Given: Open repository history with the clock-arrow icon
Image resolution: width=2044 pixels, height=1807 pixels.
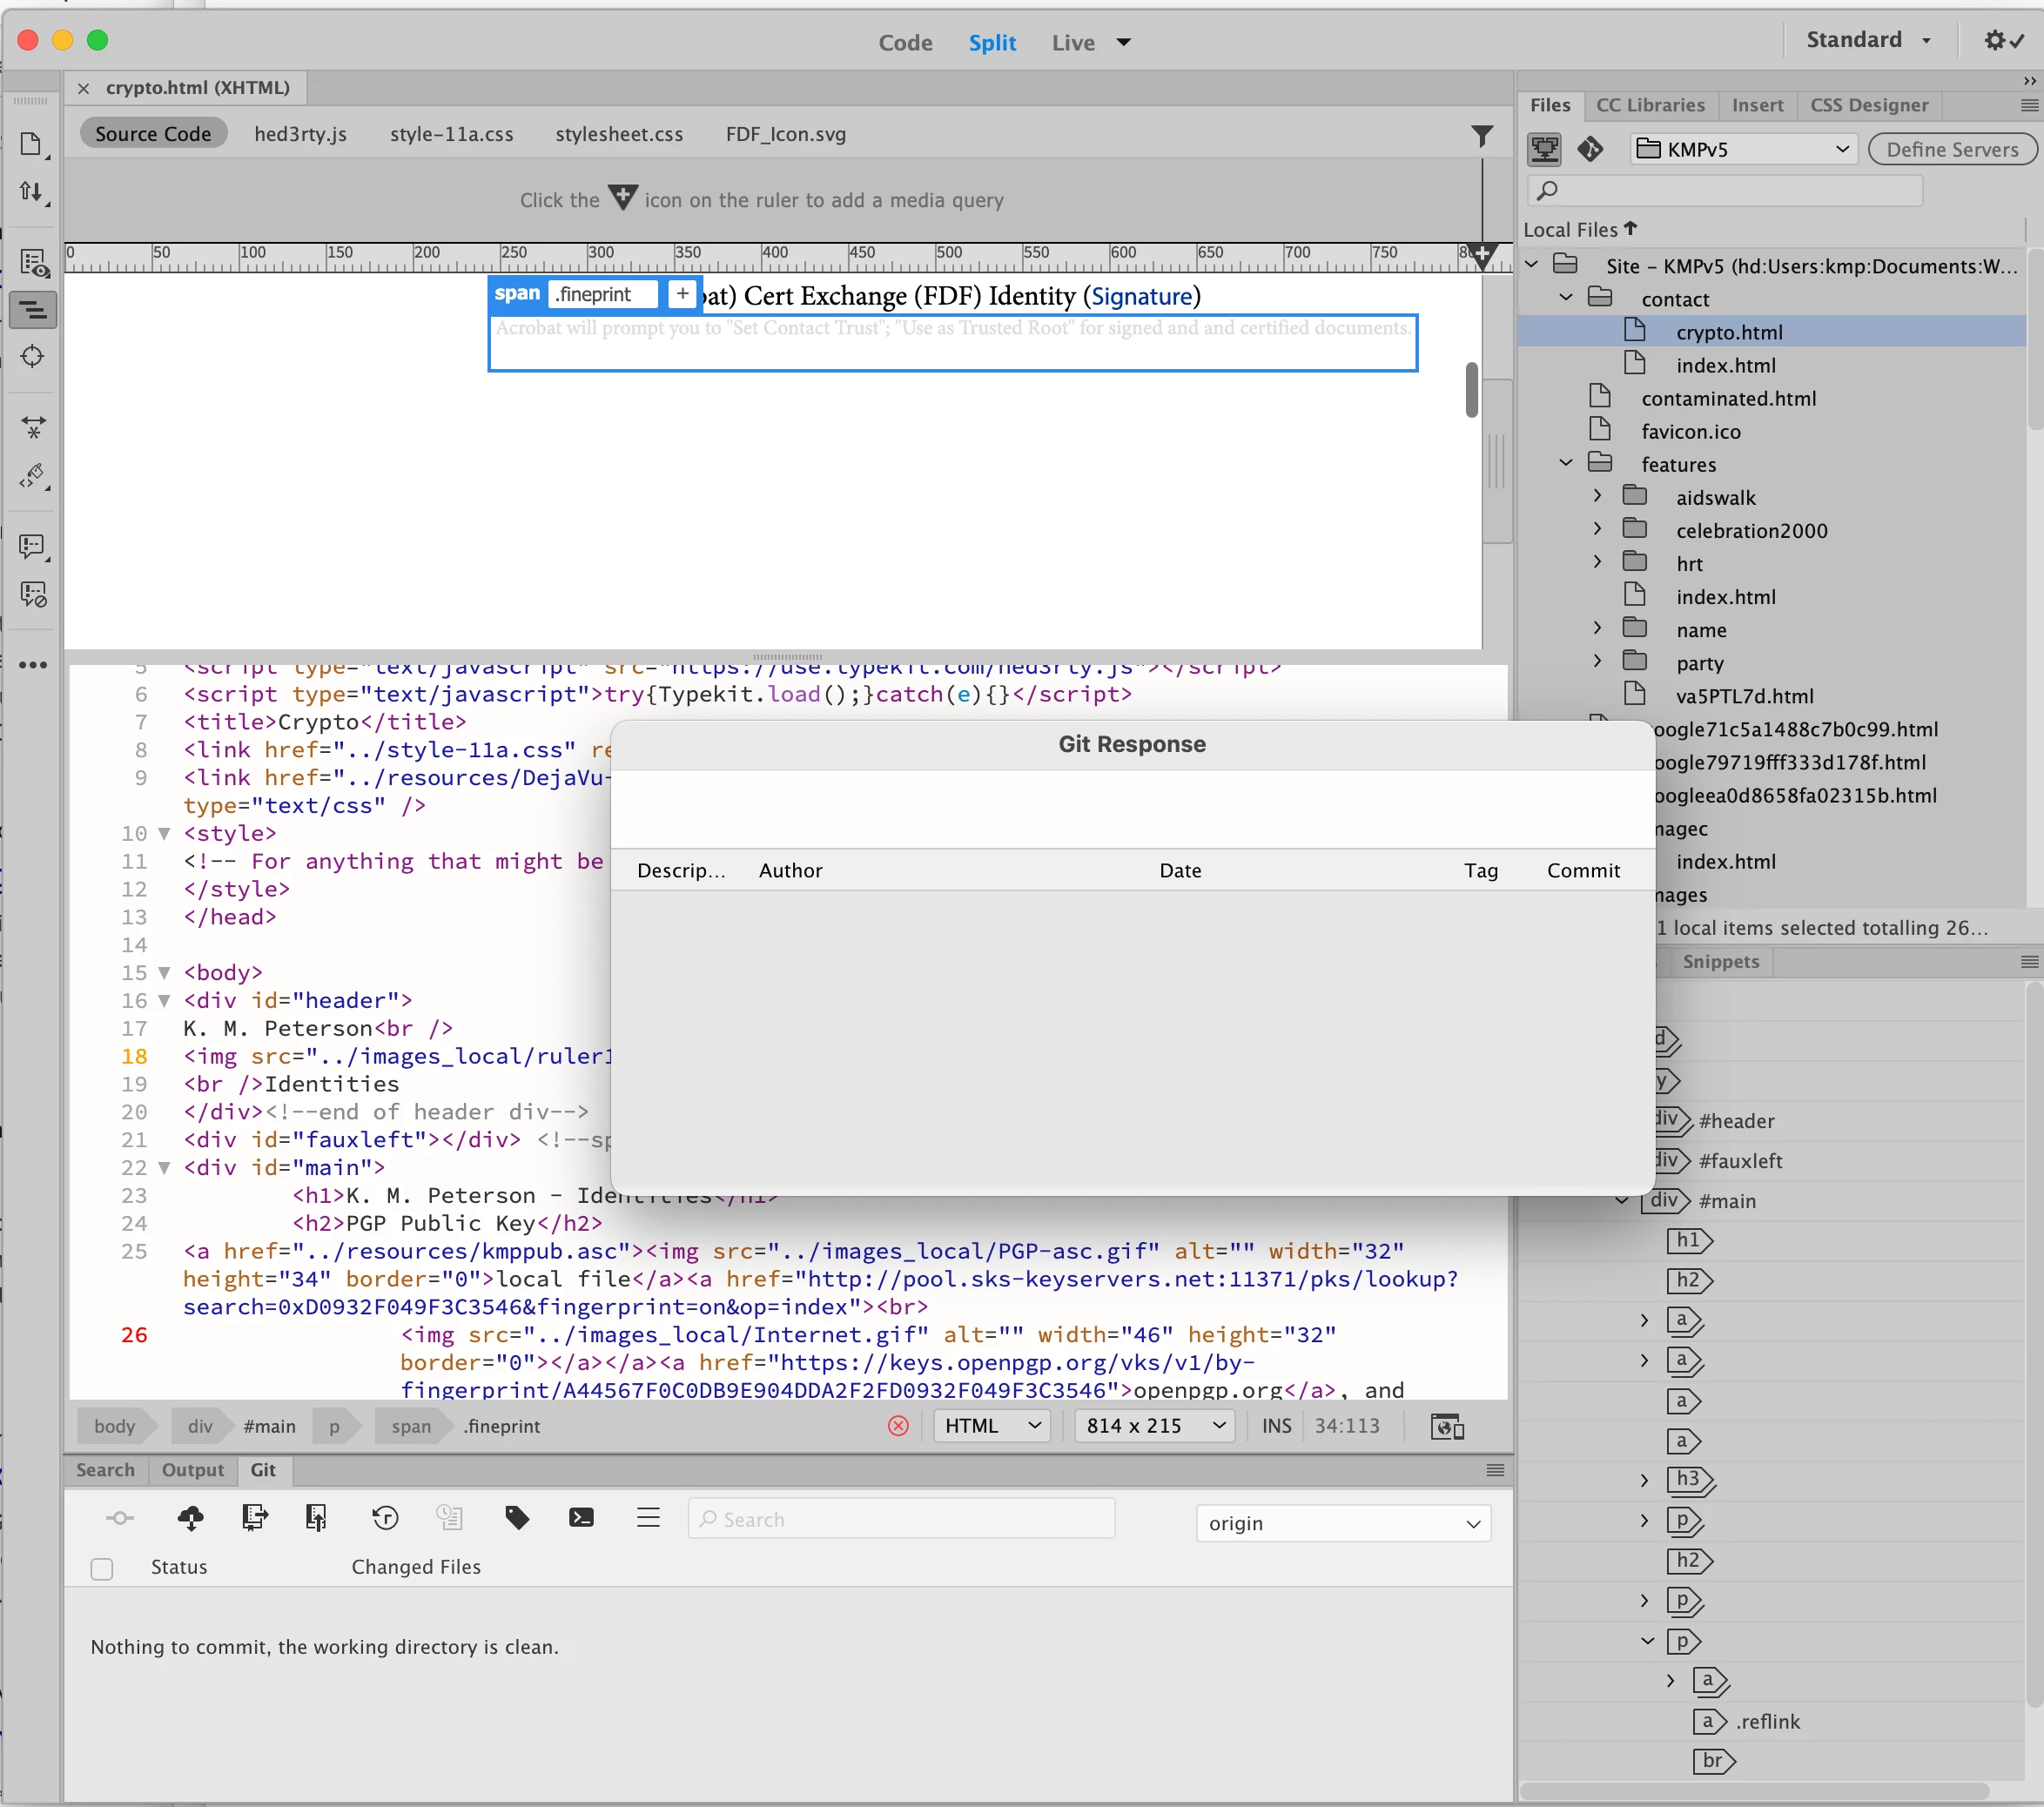Looking at the screenshot, I should pos(385,1518).
